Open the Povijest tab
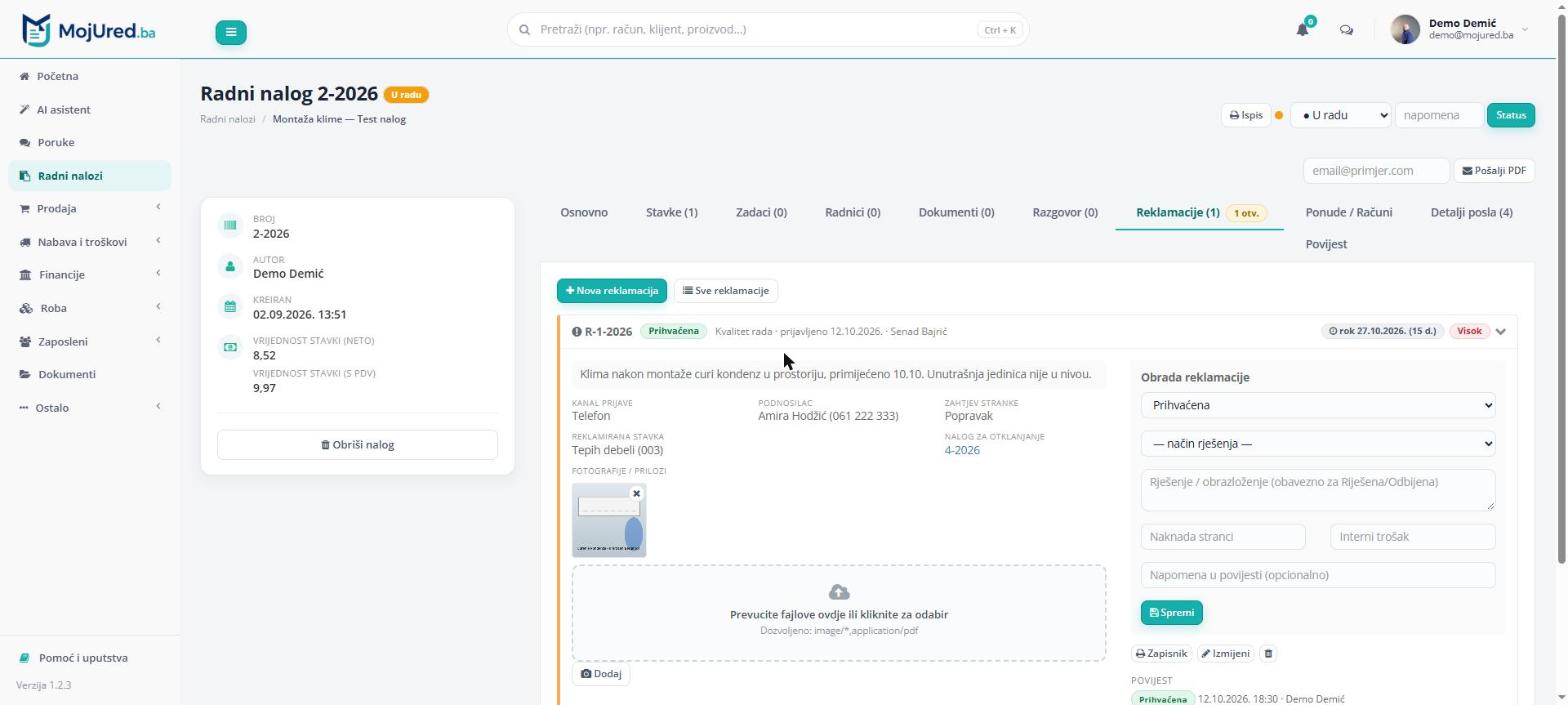This screenshot has height=705, width=1568. [1326, 244]
